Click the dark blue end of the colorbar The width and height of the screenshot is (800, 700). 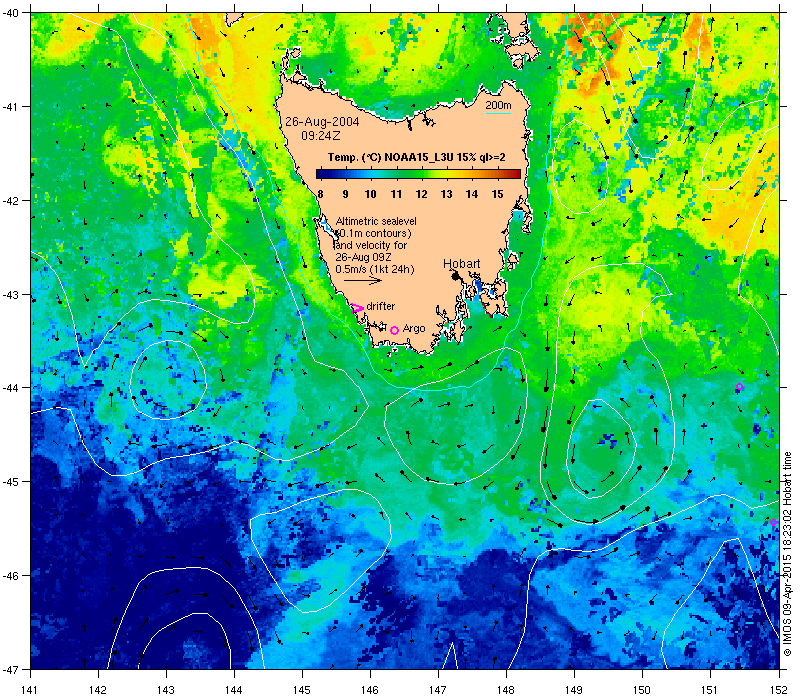(320, 174)
